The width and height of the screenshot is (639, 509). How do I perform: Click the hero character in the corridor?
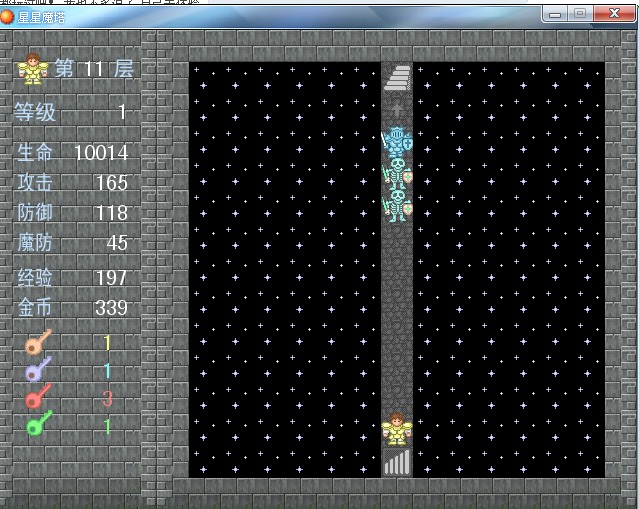tap(397, 430)
